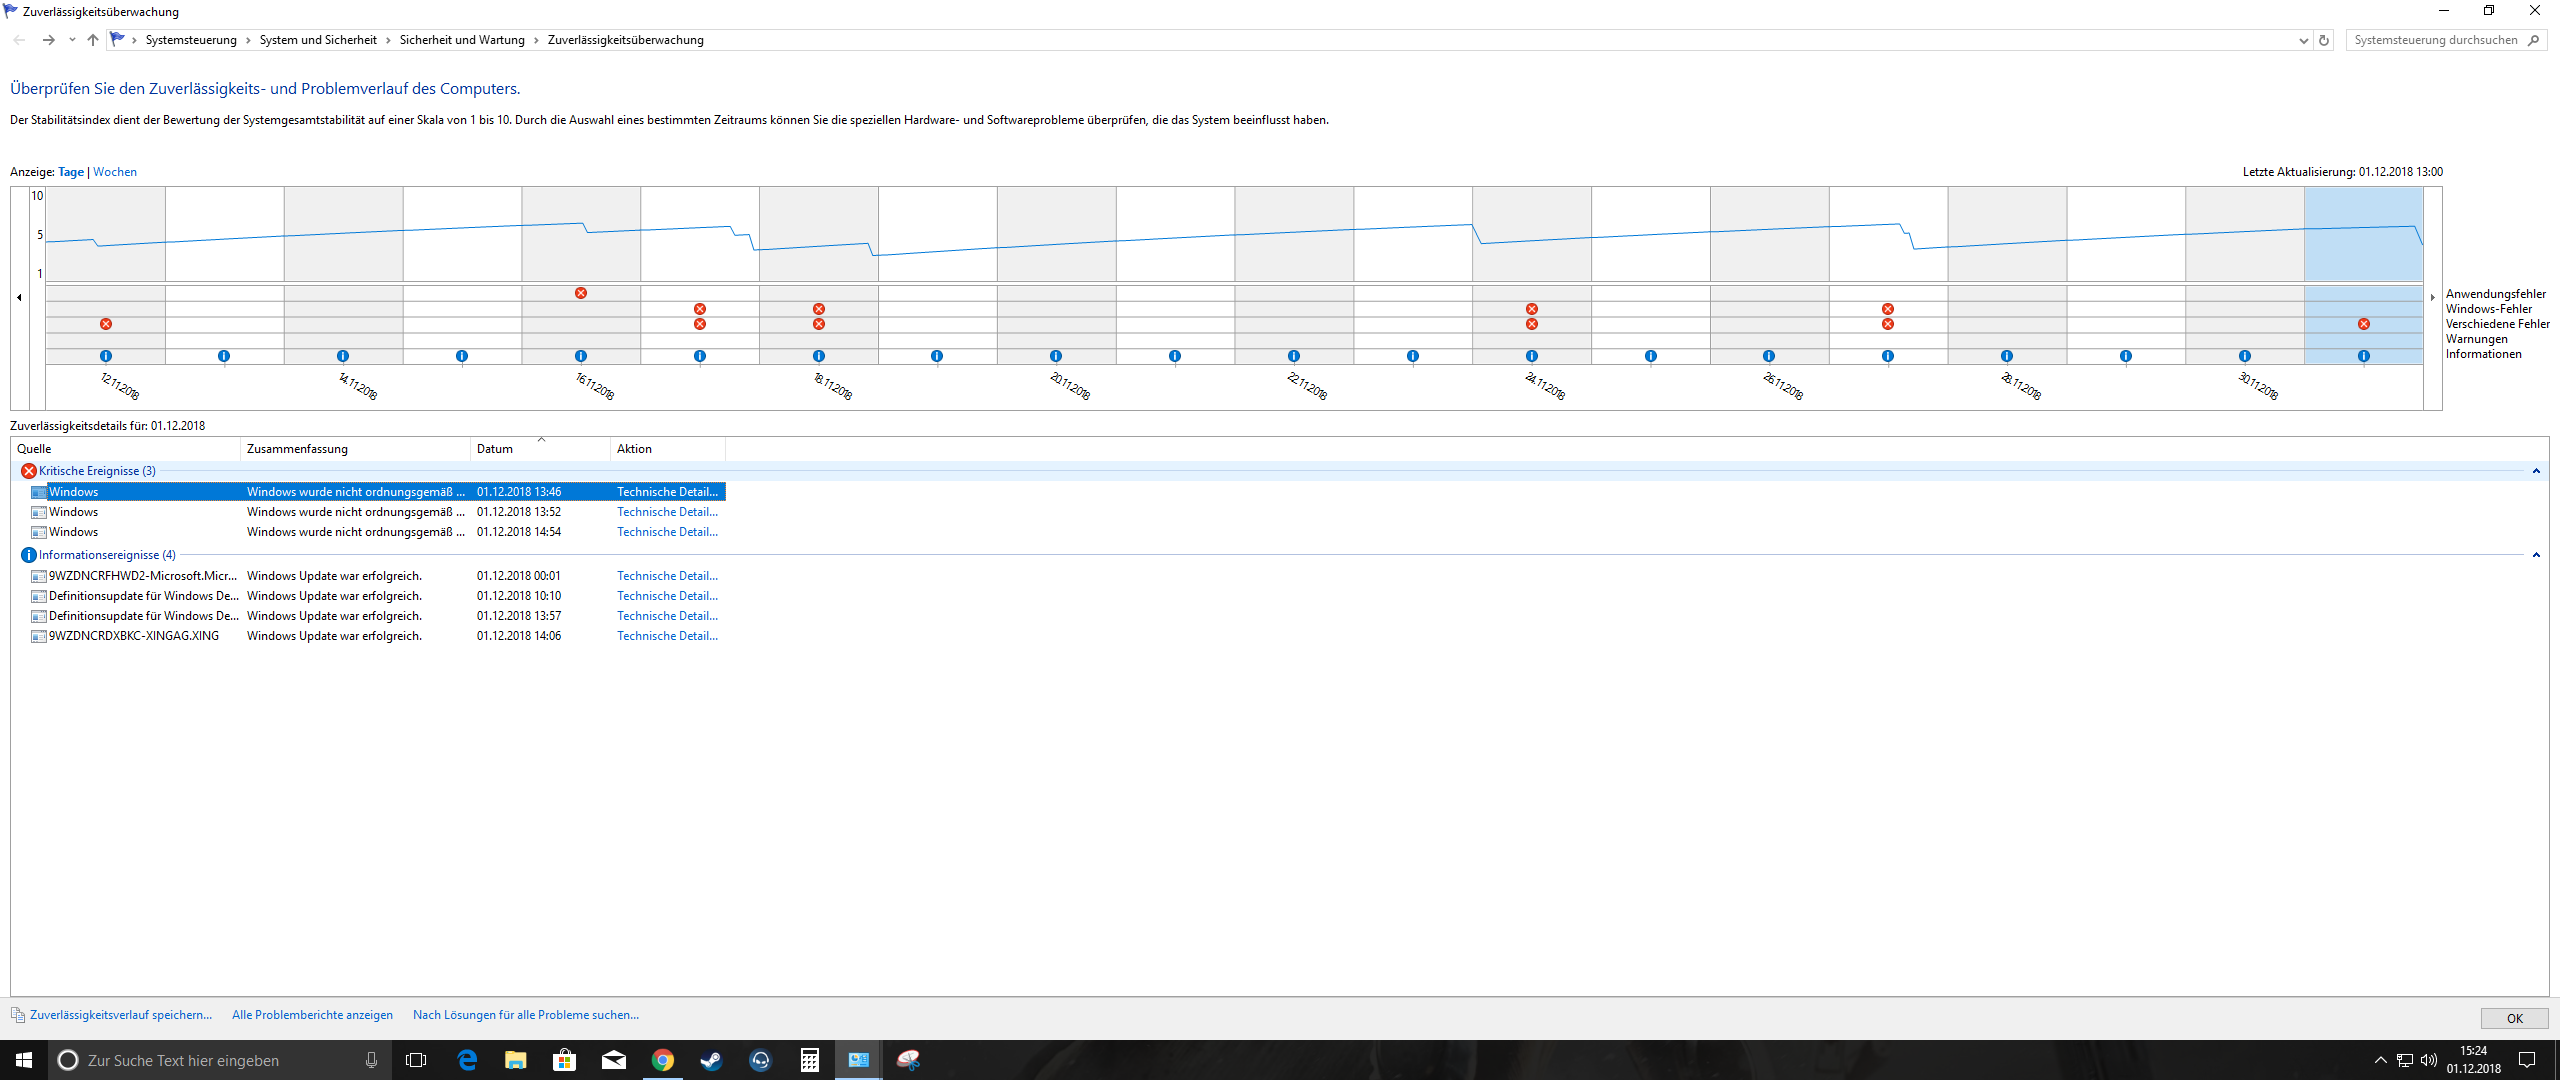Click the Systemsteuerung durchsuchen search field
The height and width of the screenshot is (1080, 2560).
pyautogui.click(x=2435, y=40)
